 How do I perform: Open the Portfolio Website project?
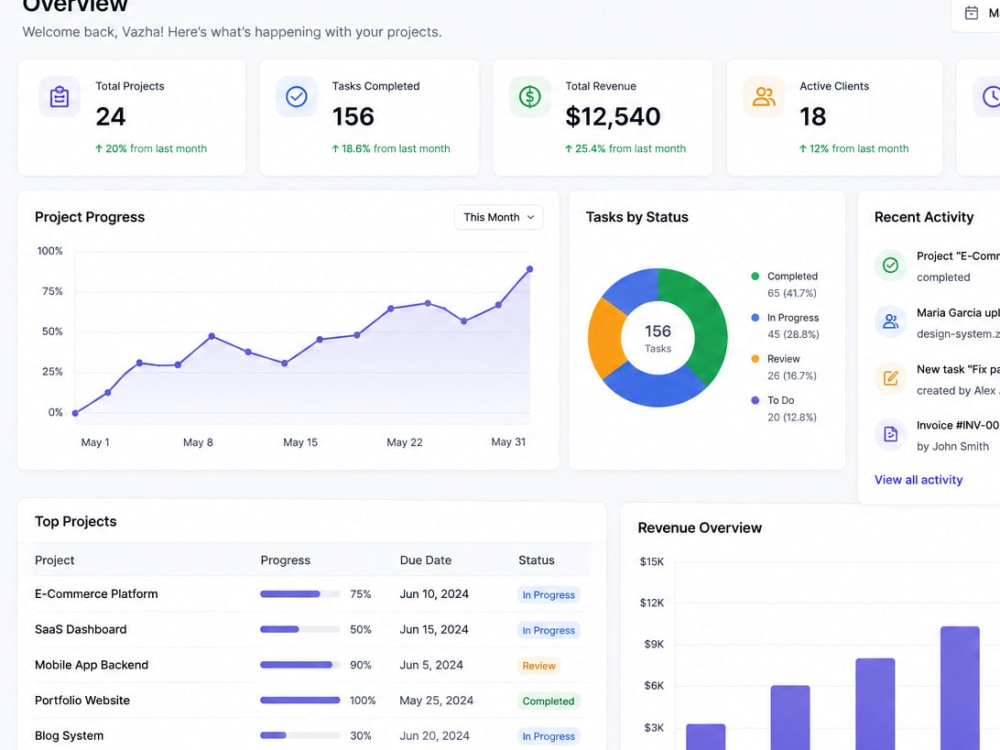82,700
